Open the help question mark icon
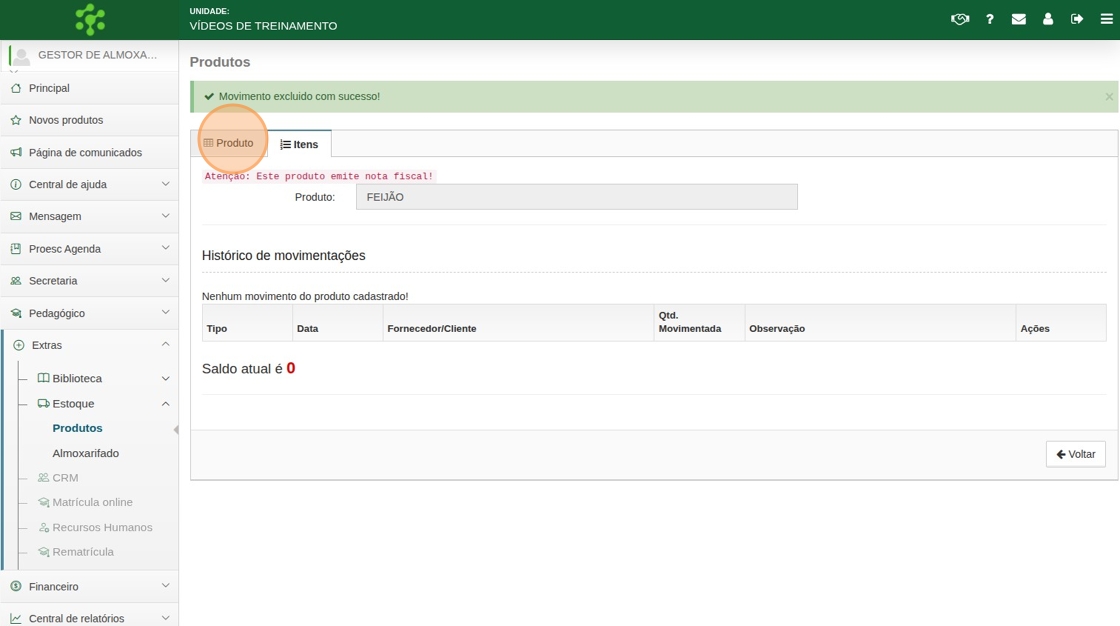 990,19
